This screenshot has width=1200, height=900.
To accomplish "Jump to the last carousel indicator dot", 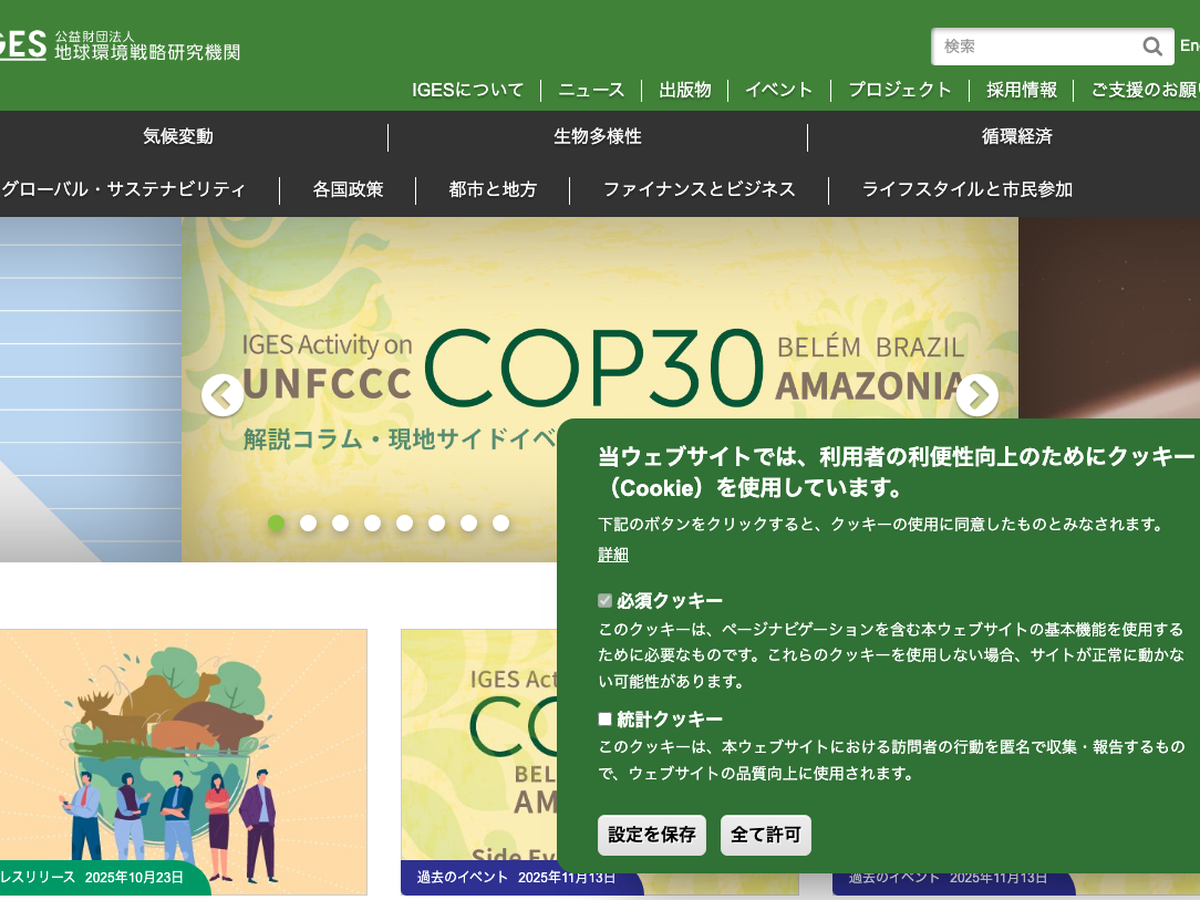I will coord(501,523).
